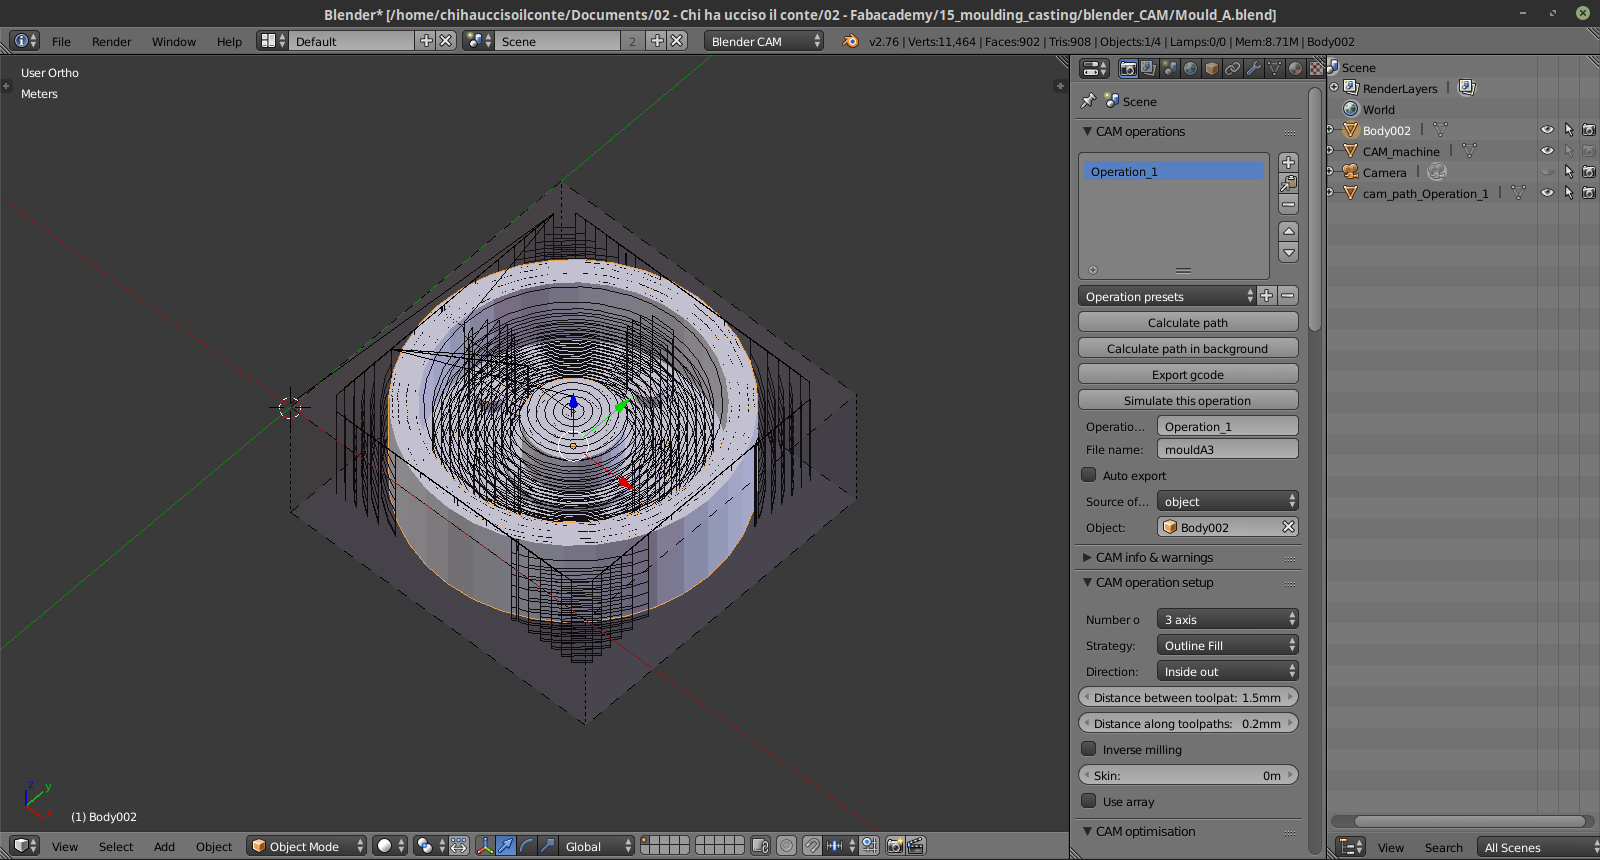Open the Render menu
The width and height of the screenshot is (1600, 860).
coord(111,41)
